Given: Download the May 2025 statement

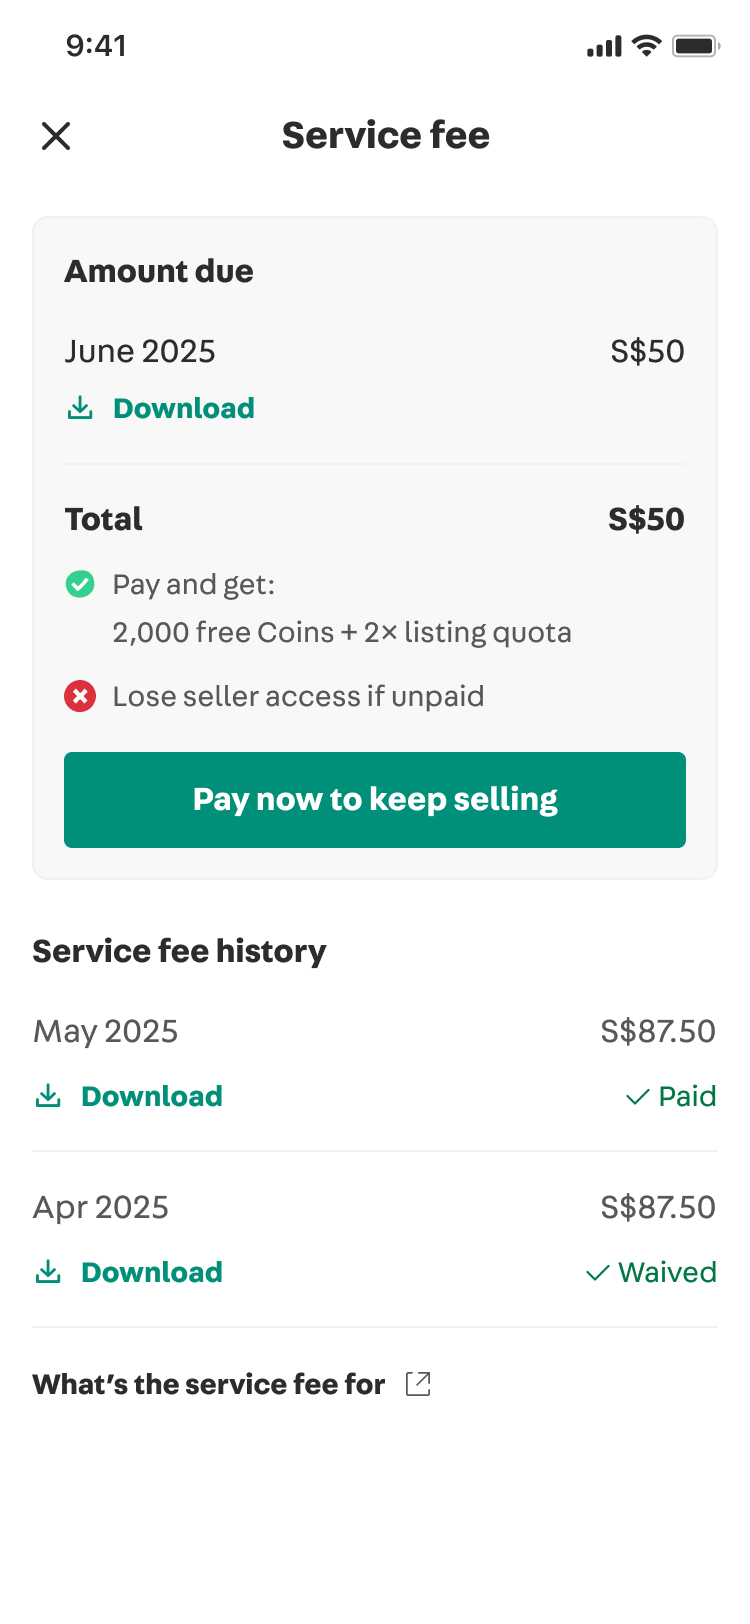Looking at the screenshot, I should click(152, 1096).
